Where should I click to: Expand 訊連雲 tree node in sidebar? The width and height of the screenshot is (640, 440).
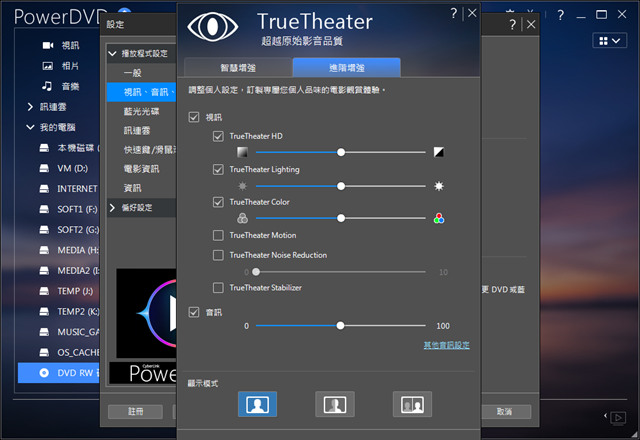[30, 107]
